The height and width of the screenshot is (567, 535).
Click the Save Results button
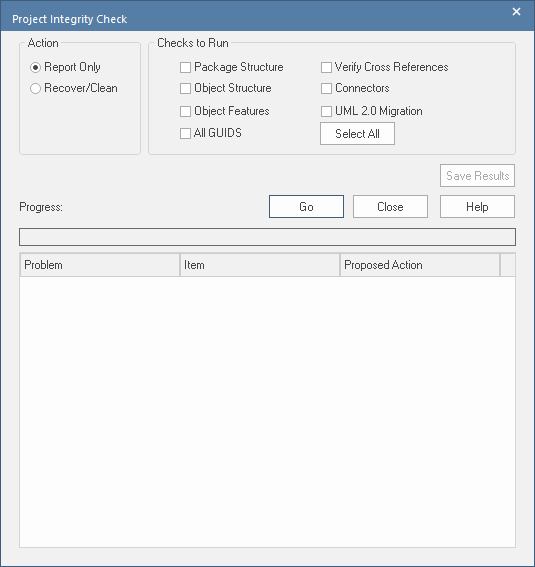click(477, 176)
